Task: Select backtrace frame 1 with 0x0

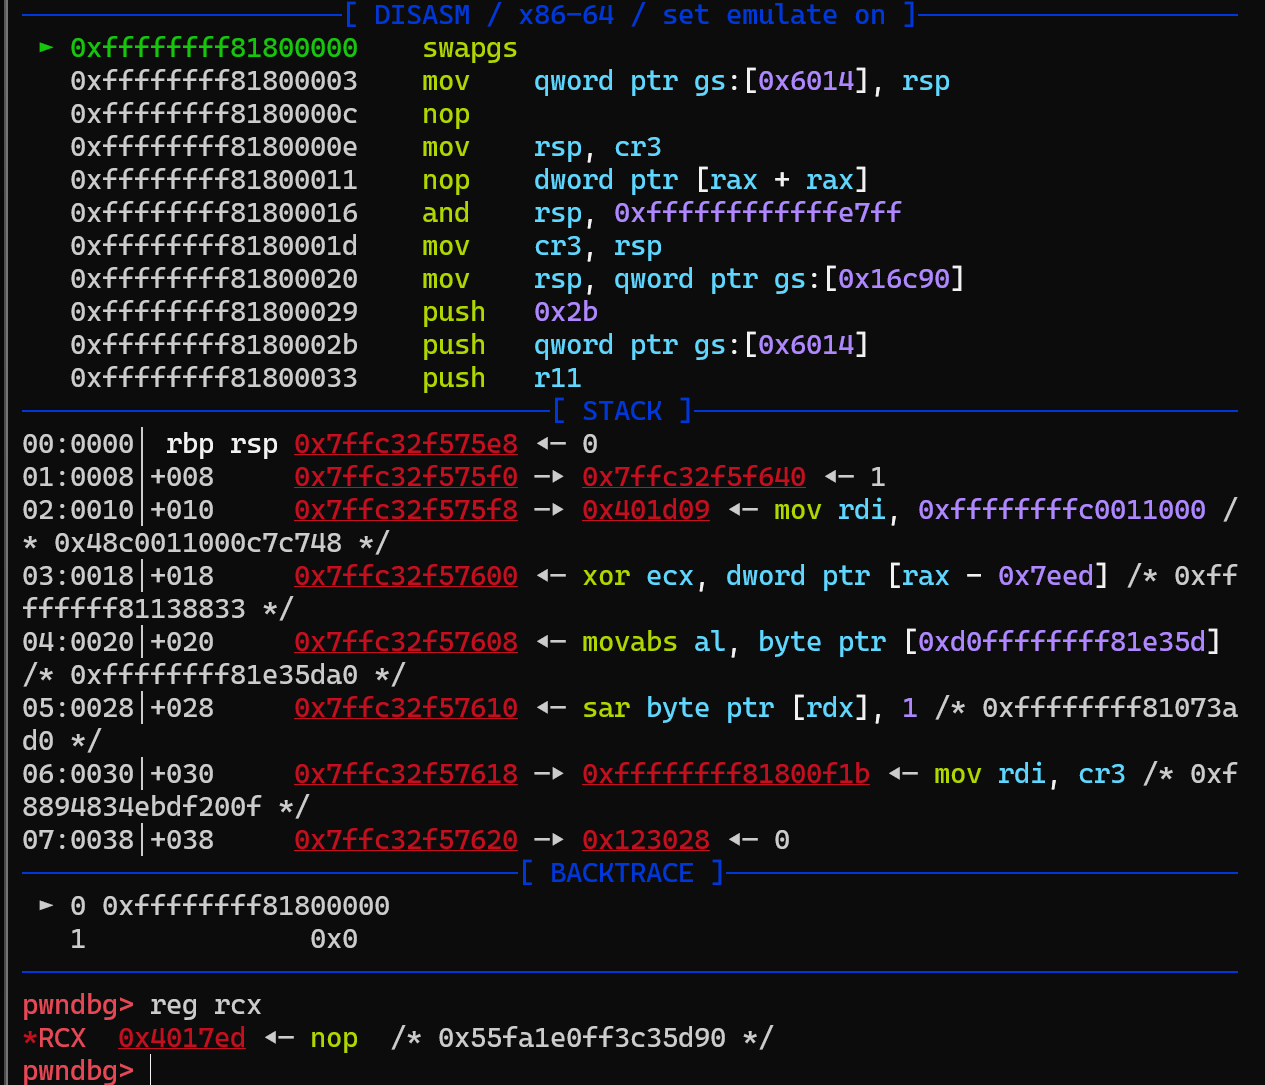Action: click(214, 939)
